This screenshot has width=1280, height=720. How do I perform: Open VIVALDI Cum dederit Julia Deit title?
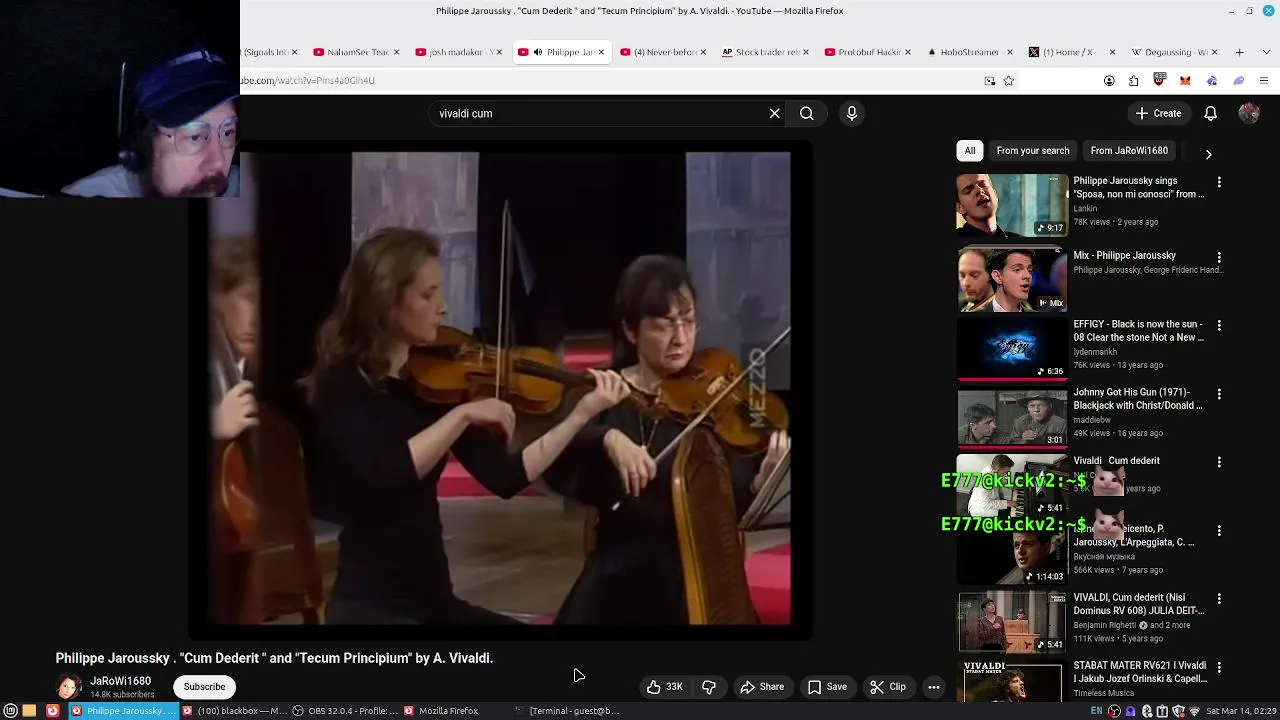tap(1138, 604)
